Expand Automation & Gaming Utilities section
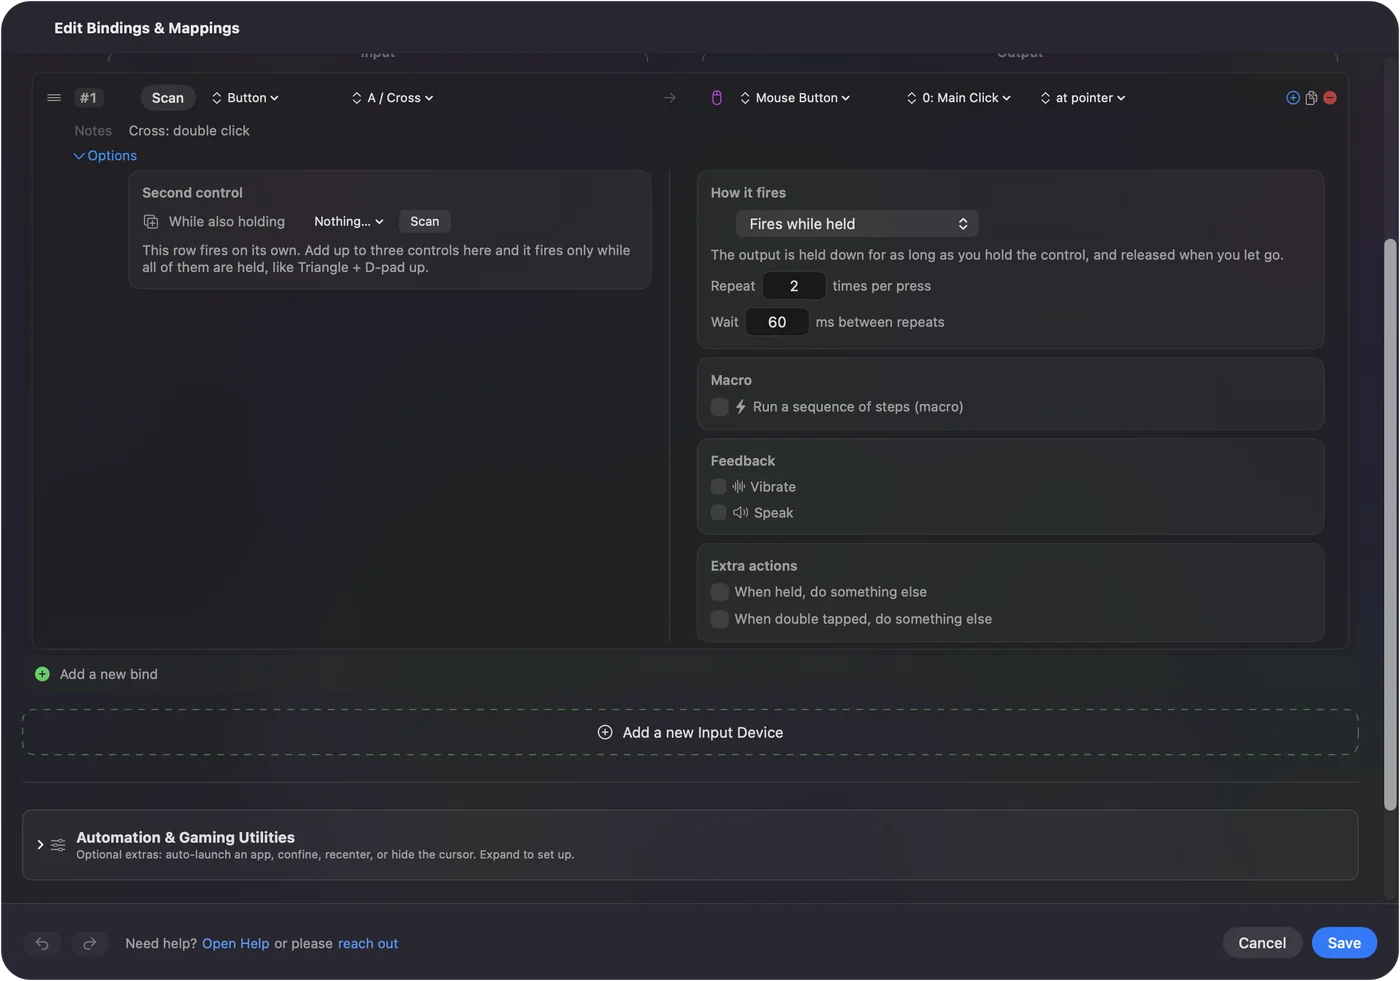Screen dimensions: 1400x981 point(40,845)
